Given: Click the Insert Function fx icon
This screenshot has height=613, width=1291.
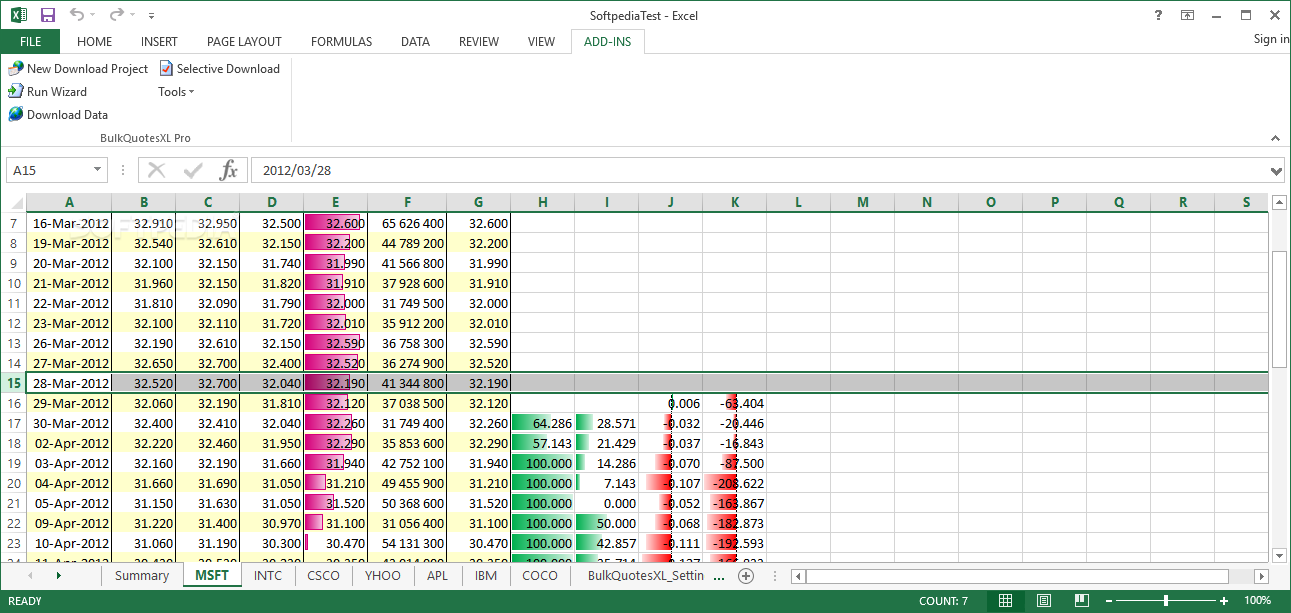Looking at the screenshot, I should pyautogui.click(x=229, y=170).
